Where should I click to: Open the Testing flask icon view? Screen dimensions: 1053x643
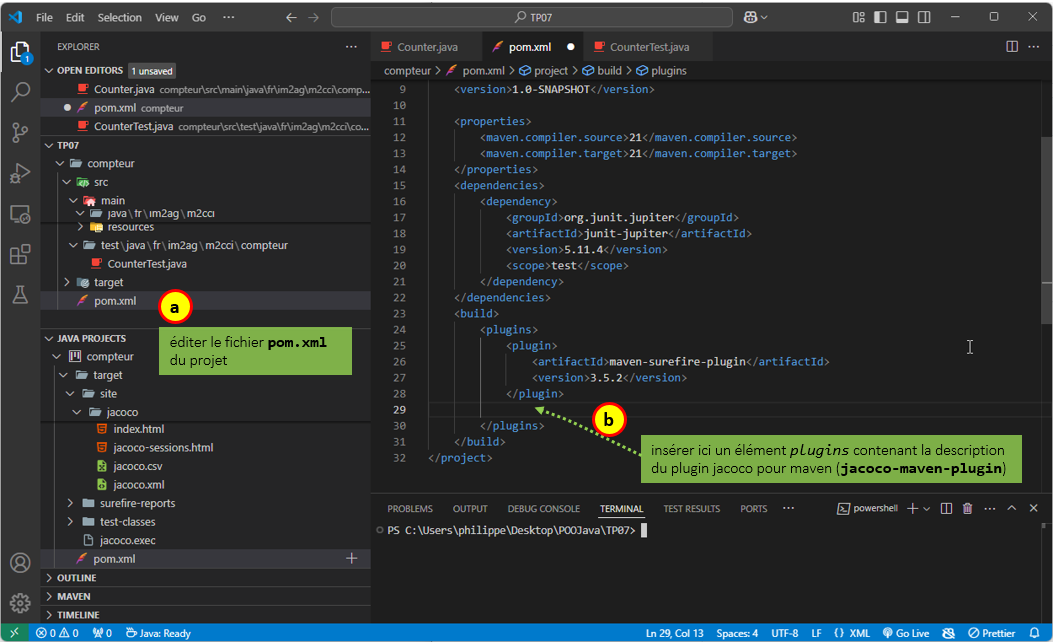pyautogui.click(x=20, y=295)
